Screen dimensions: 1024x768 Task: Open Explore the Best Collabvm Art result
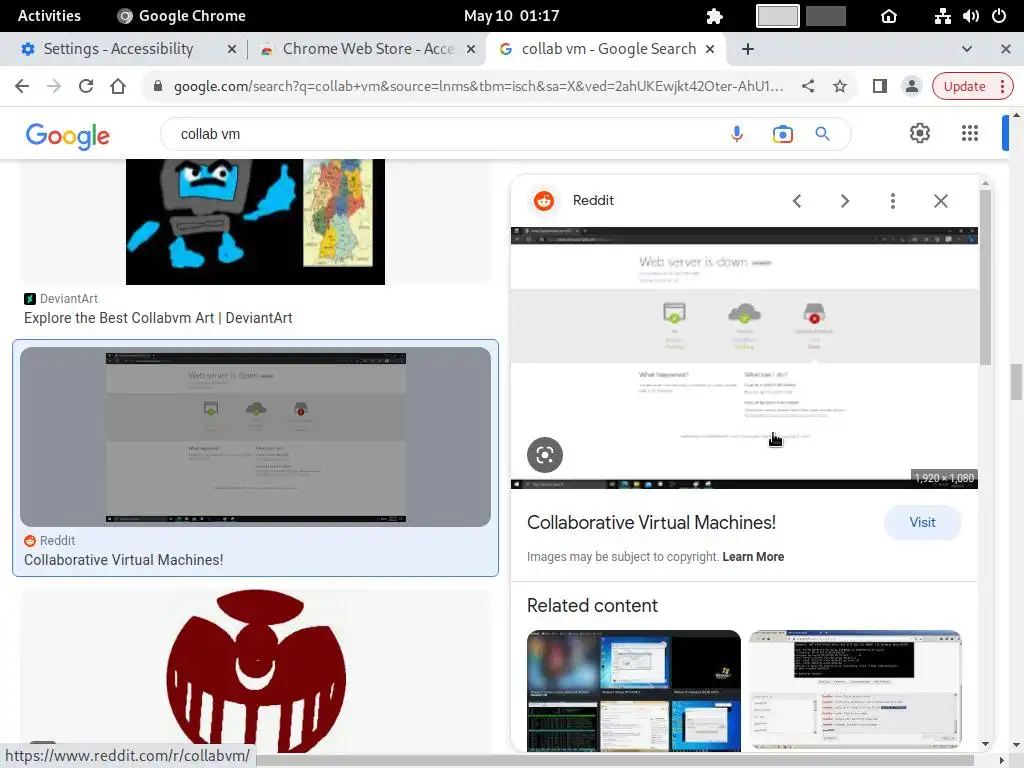[158, 318]
